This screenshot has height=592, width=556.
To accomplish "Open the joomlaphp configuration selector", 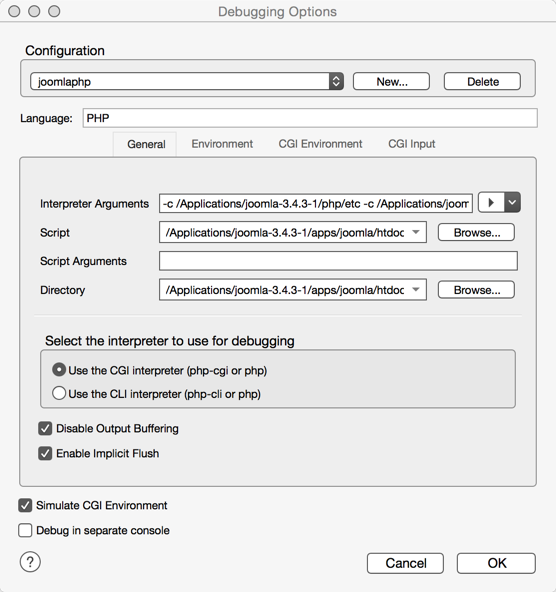I will pos(187,81).
